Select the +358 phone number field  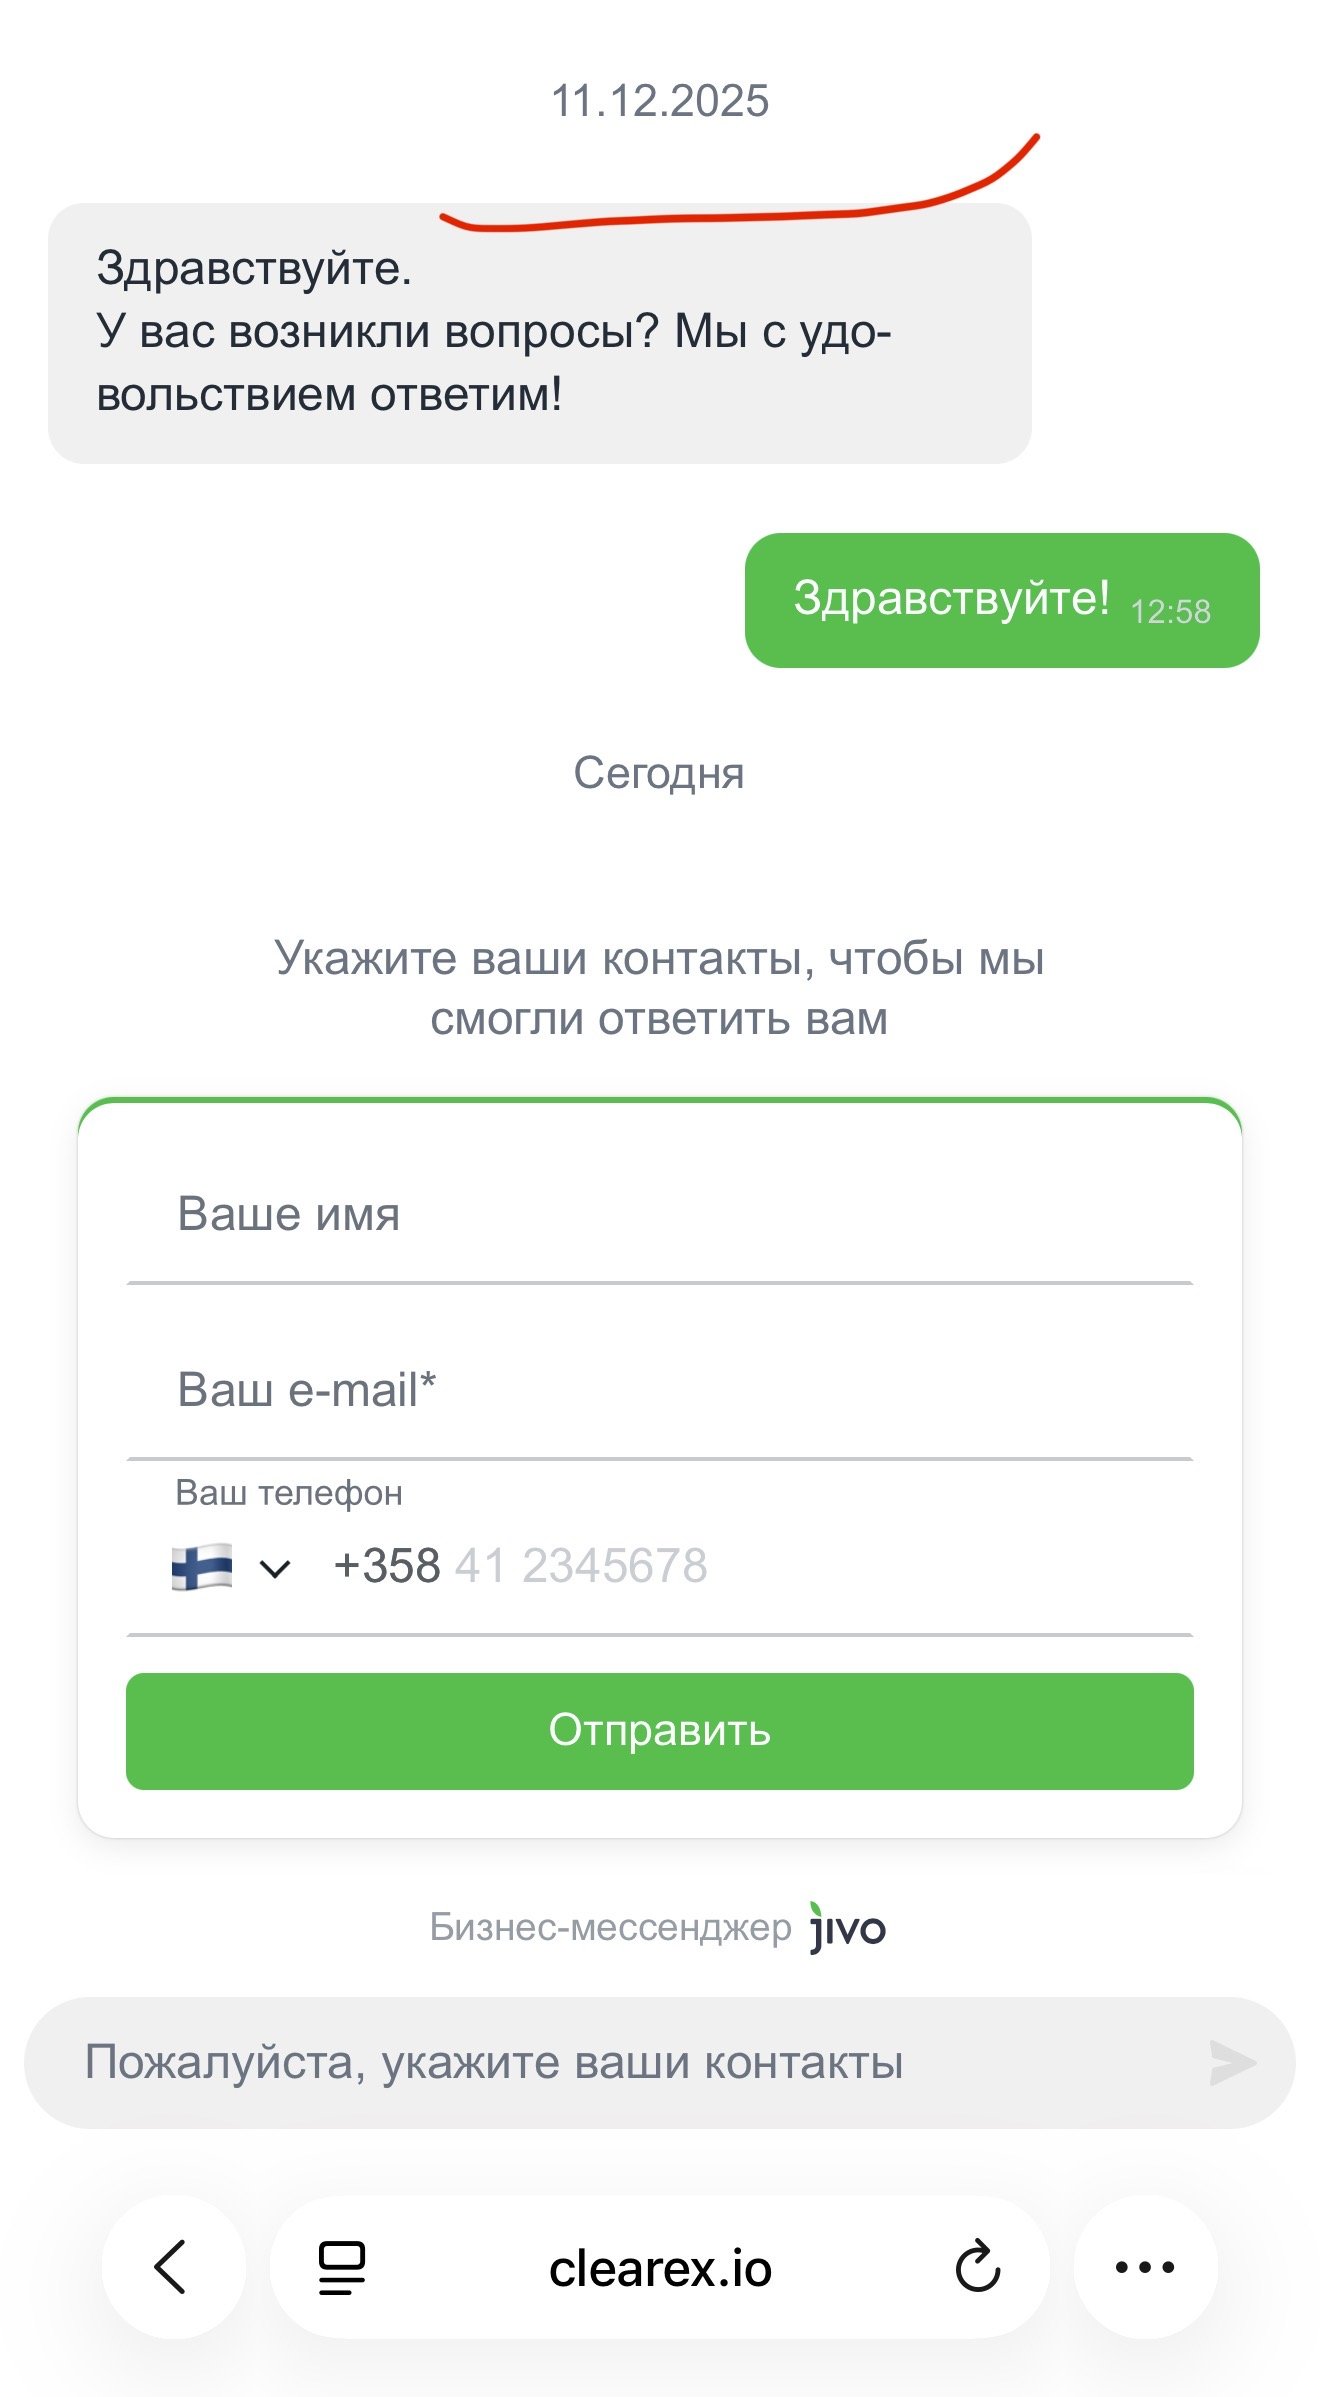(x=760, y=1566)
